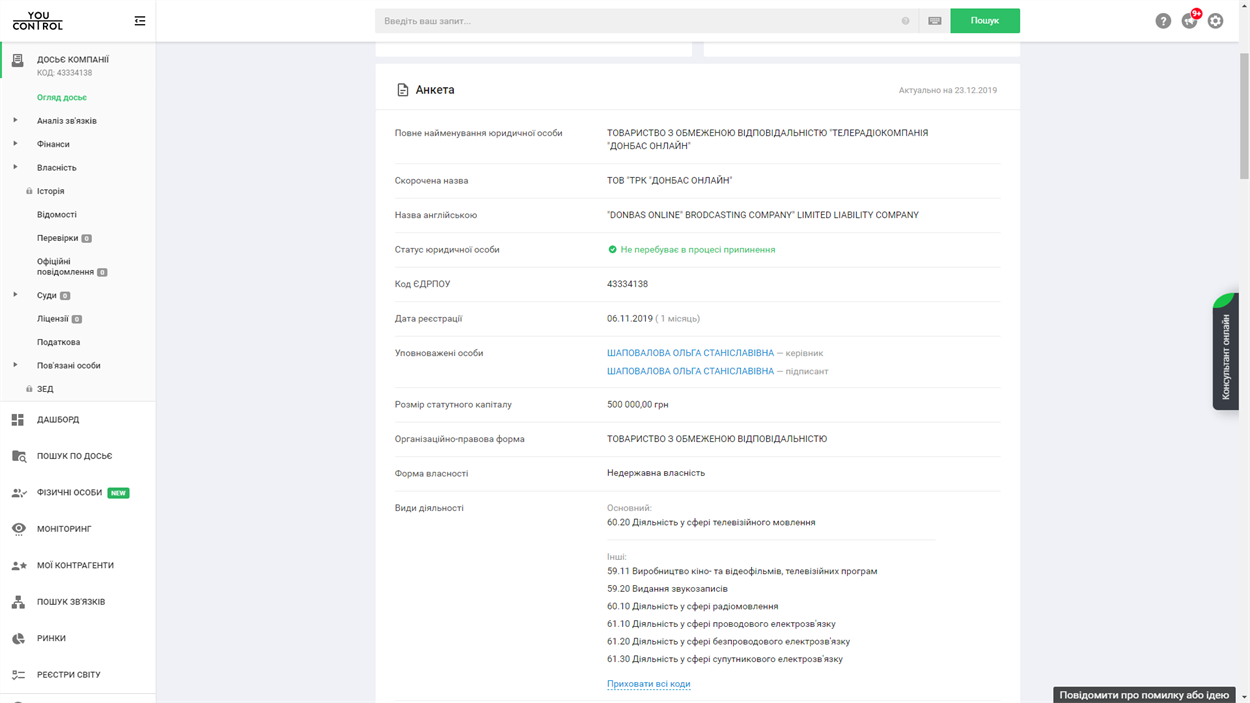Click the green Пошук button
The image size is (1250, 703).
point(985,21)
